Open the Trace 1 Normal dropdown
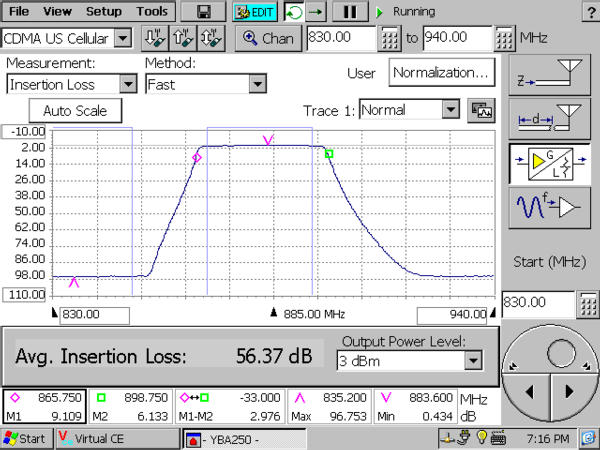 coord(450,110)
